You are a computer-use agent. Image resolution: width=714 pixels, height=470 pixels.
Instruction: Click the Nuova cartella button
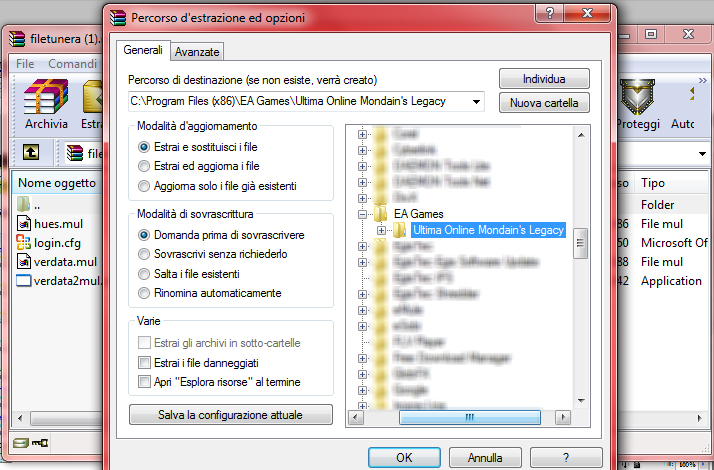point(544,103)
